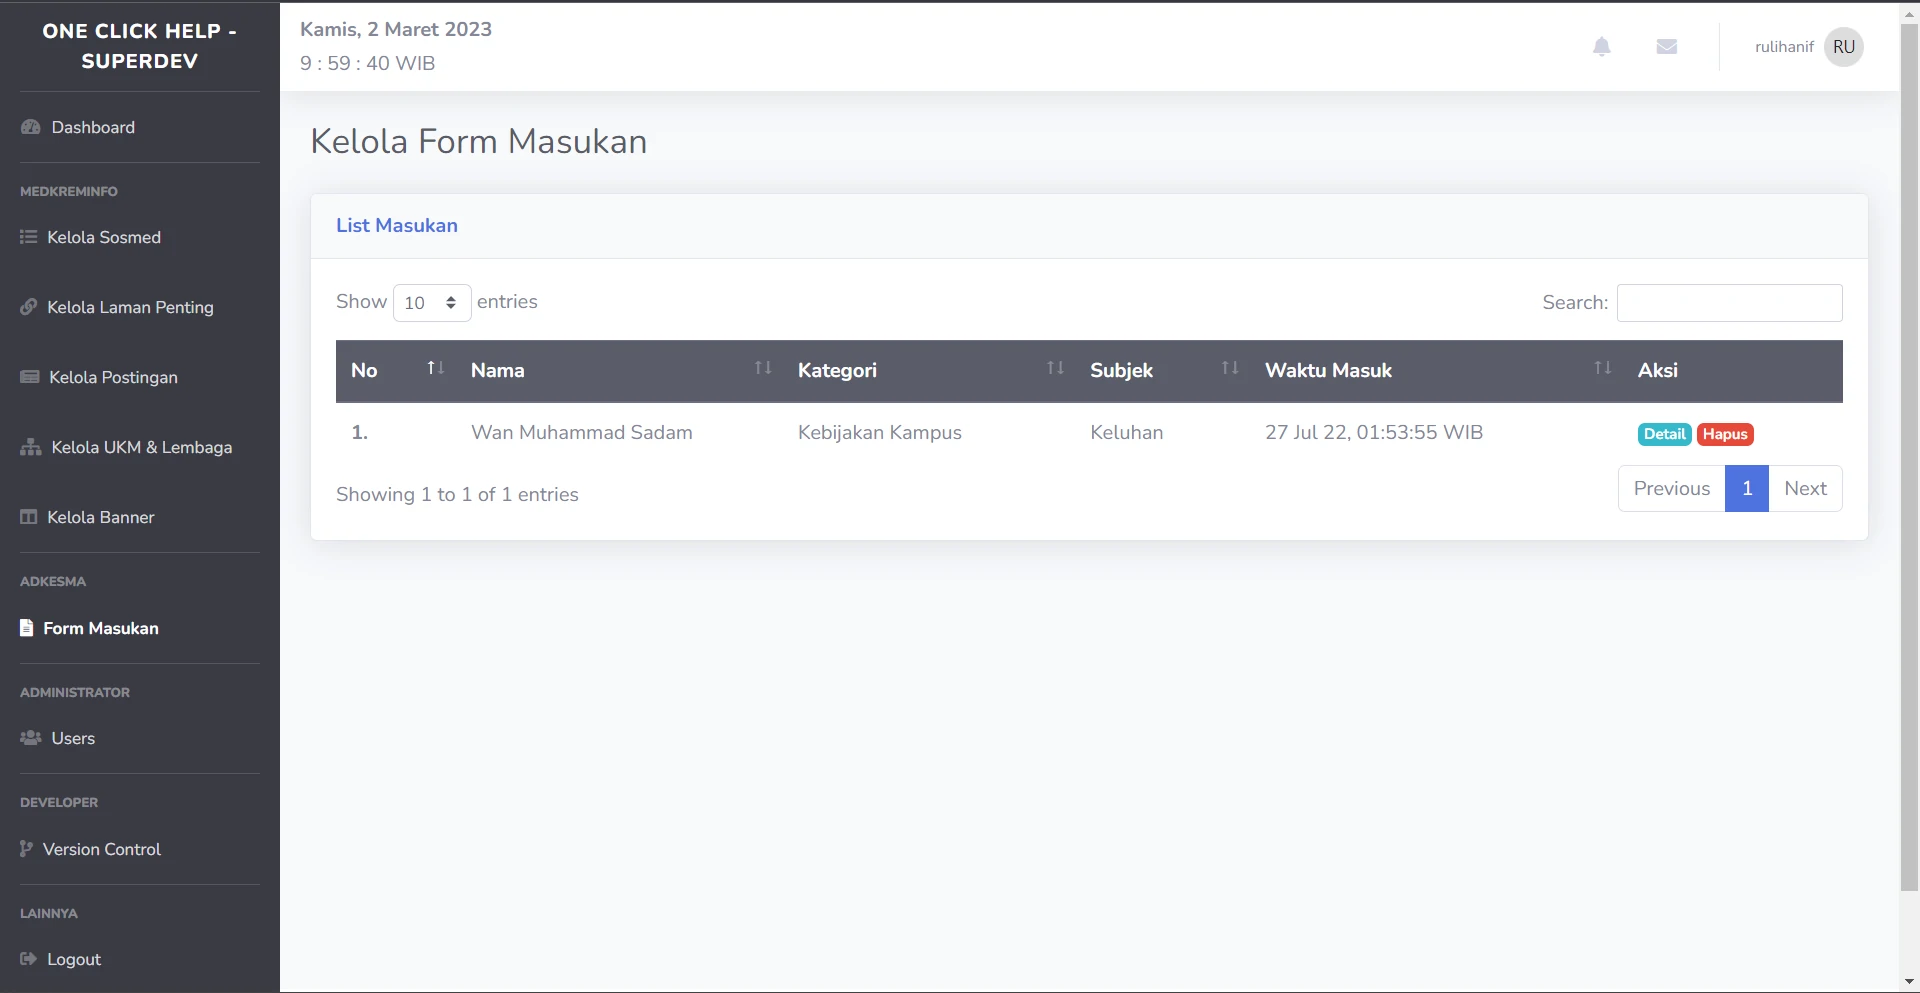Sort table by Nama column
Image resolution: width=1920 pixels, height=993 pixels.
pyautogui.click(x=616, y=370)
